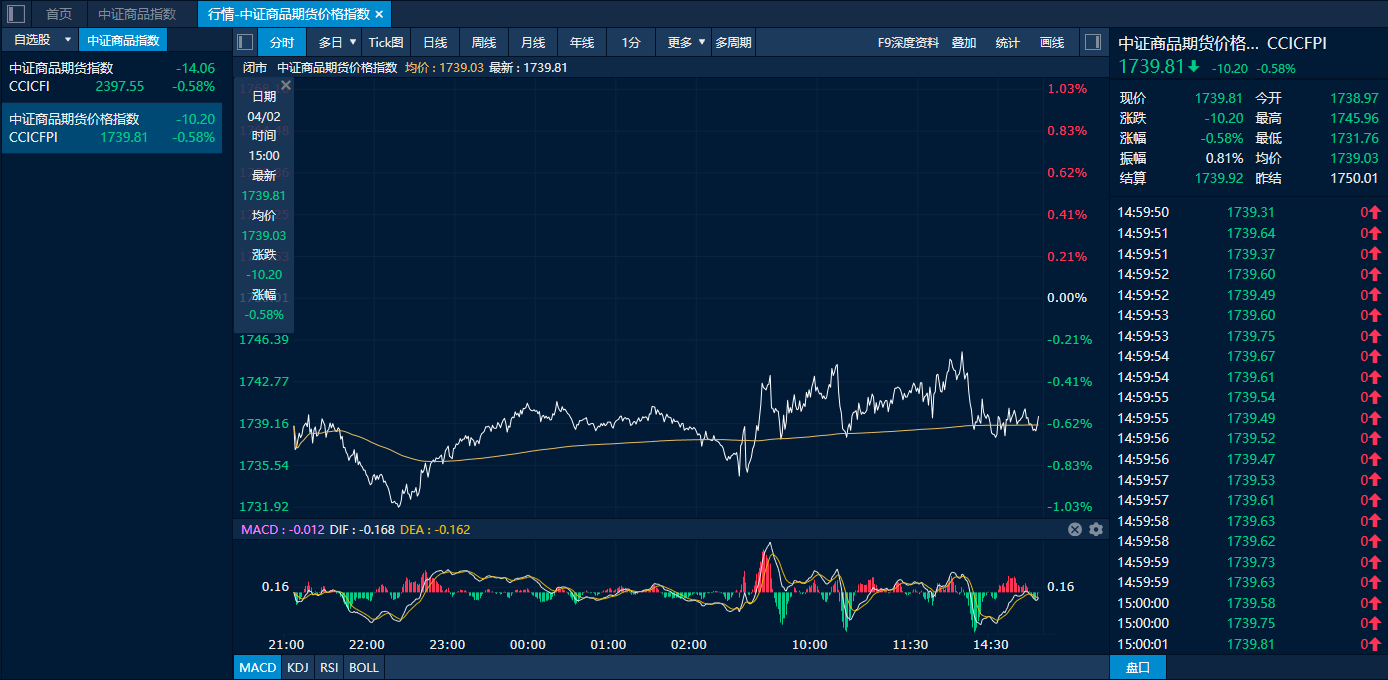The image size is (1388, 680).
Task: Switch indicator to RSI
Action: click(328, 667)
